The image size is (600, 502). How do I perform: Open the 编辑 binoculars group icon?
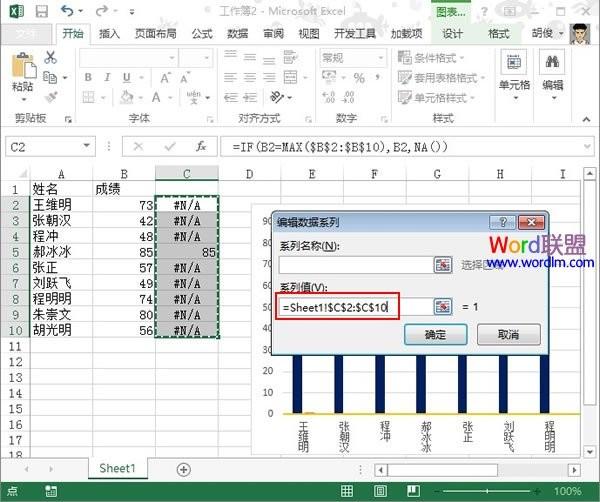552,70
